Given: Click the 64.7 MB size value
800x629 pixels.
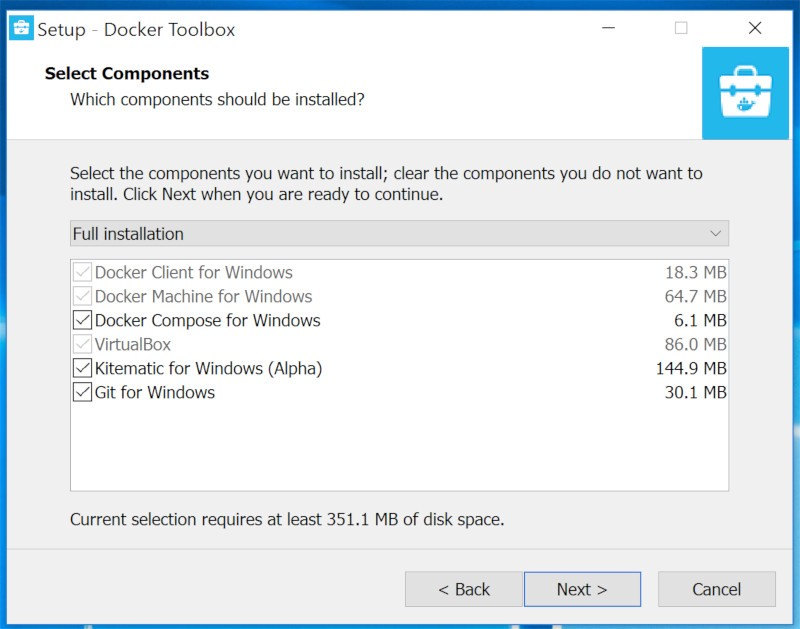Looking at the screenshot, I should click(x=695, y=296).
